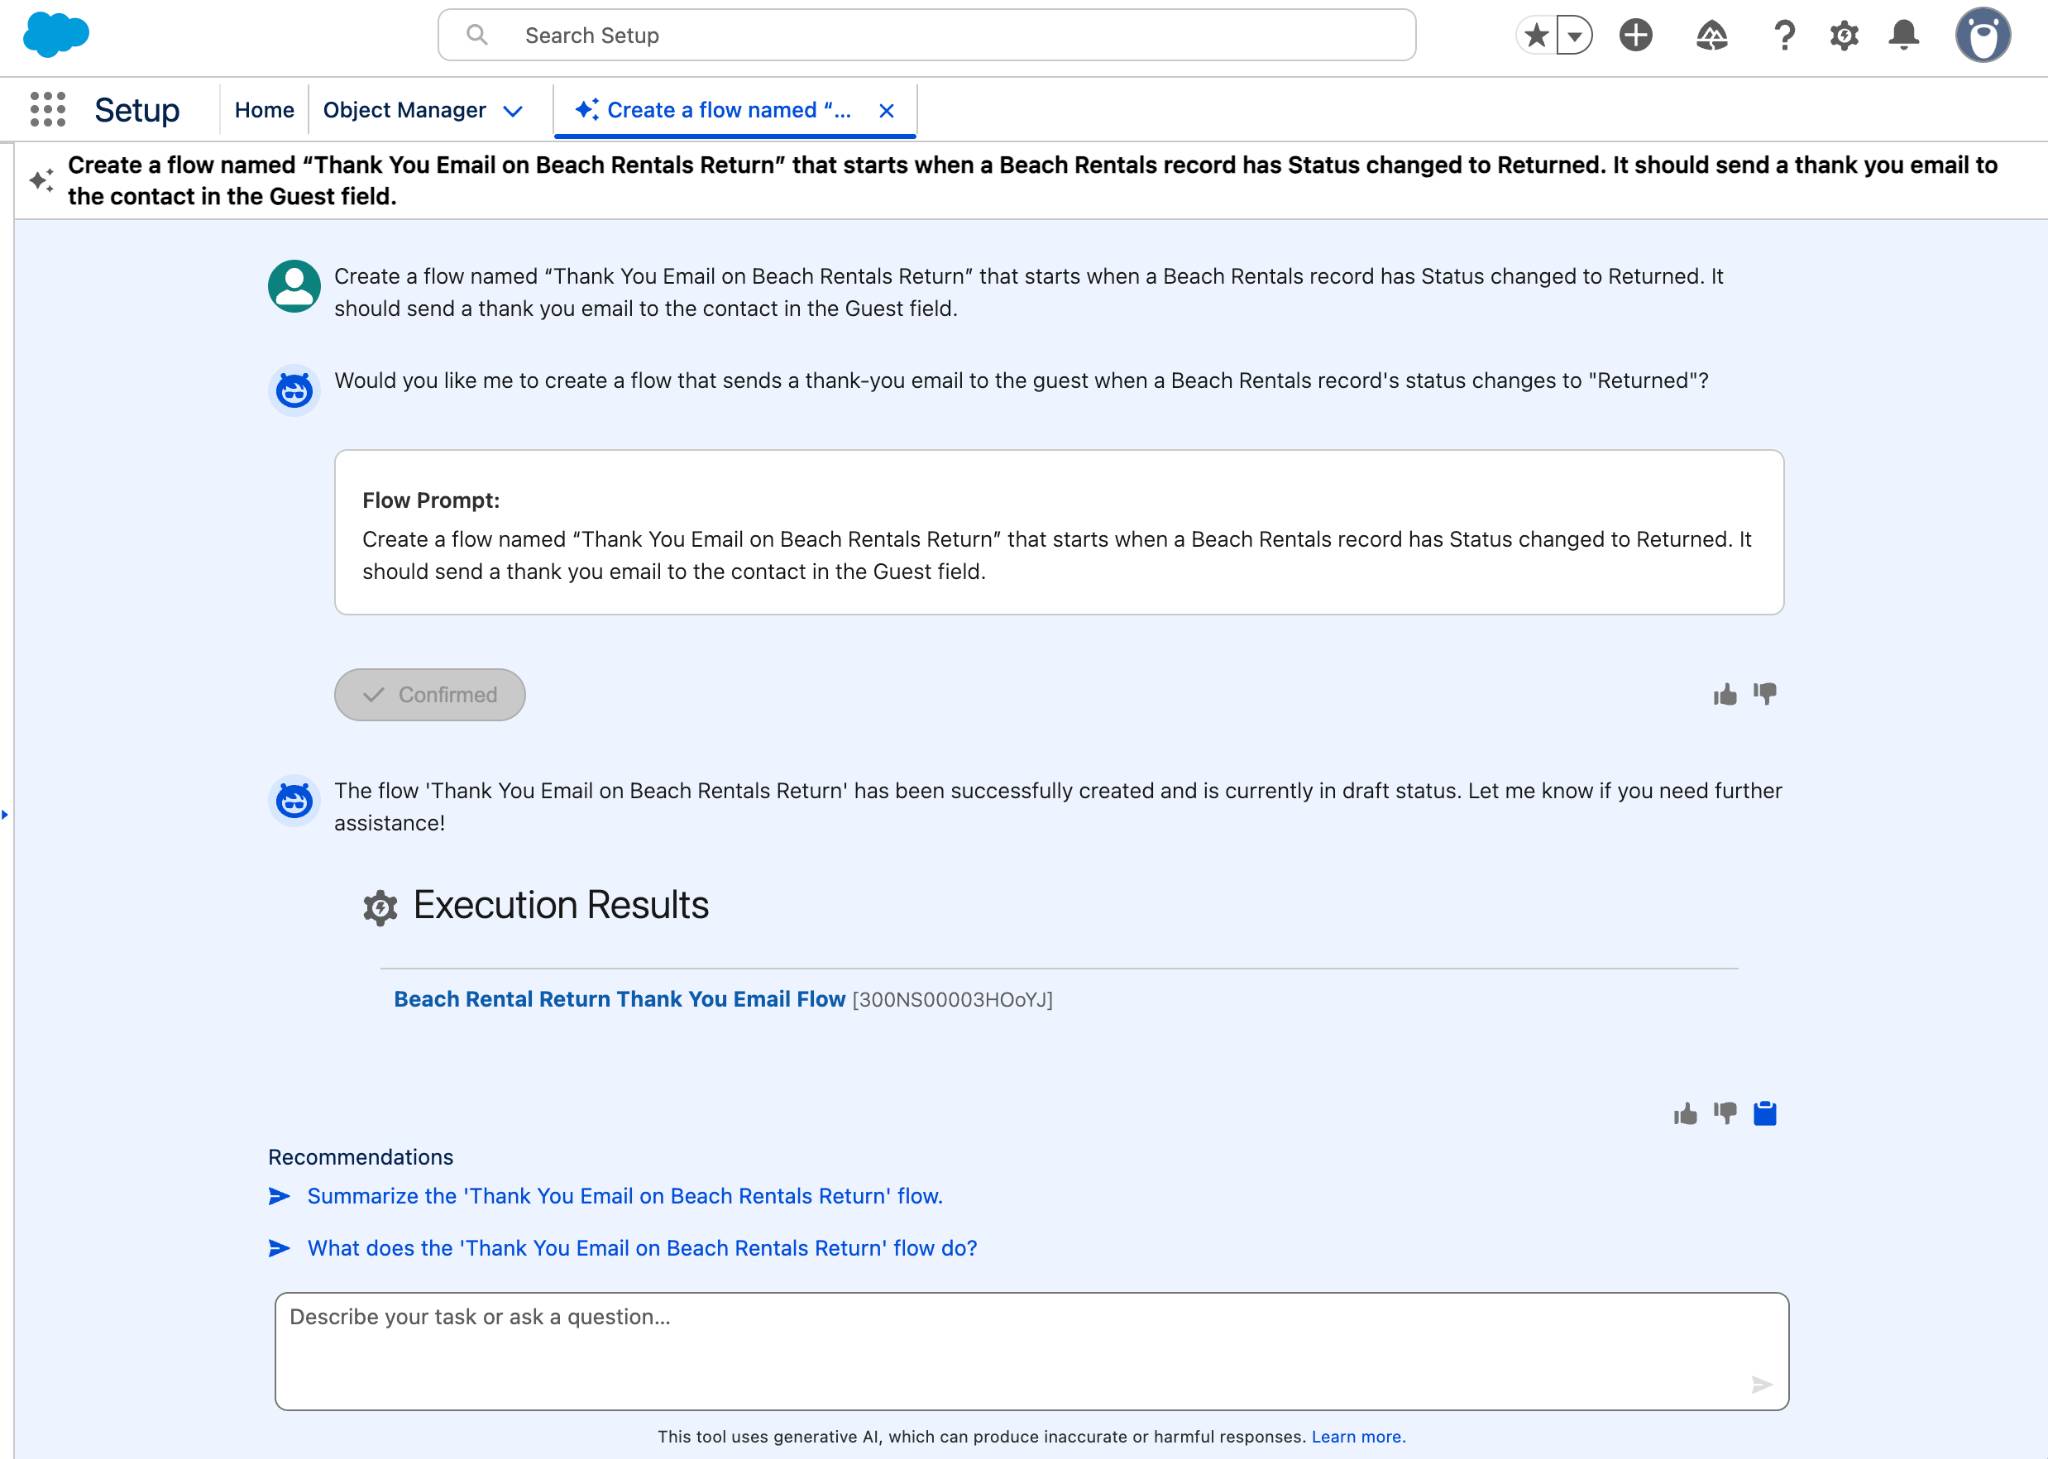Go to the Home tab
Screen dimensions: 2048x1459
[264, 110]
